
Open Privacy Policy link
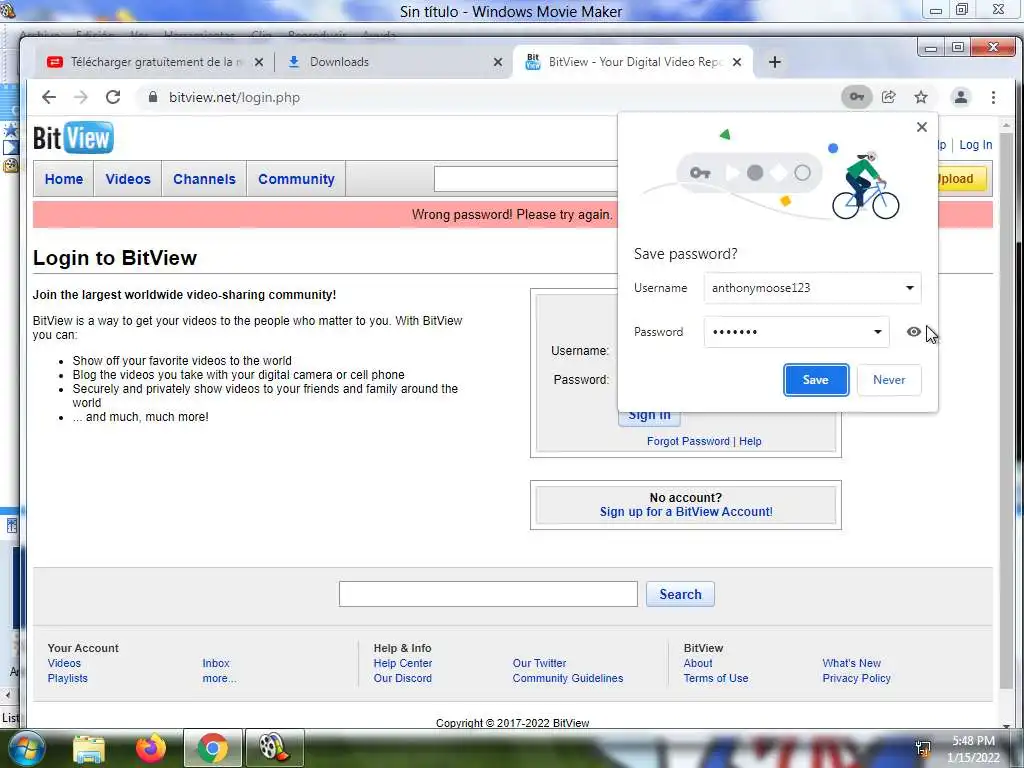[857, 679]
